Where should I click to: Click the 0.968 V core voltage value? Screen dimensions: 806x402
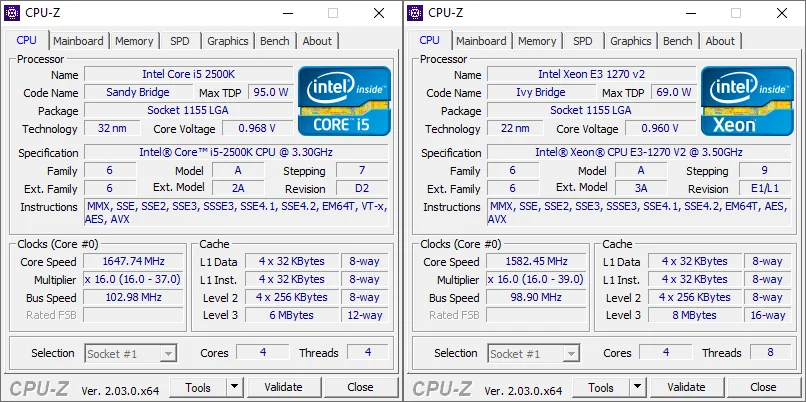(x=258, y=129)
